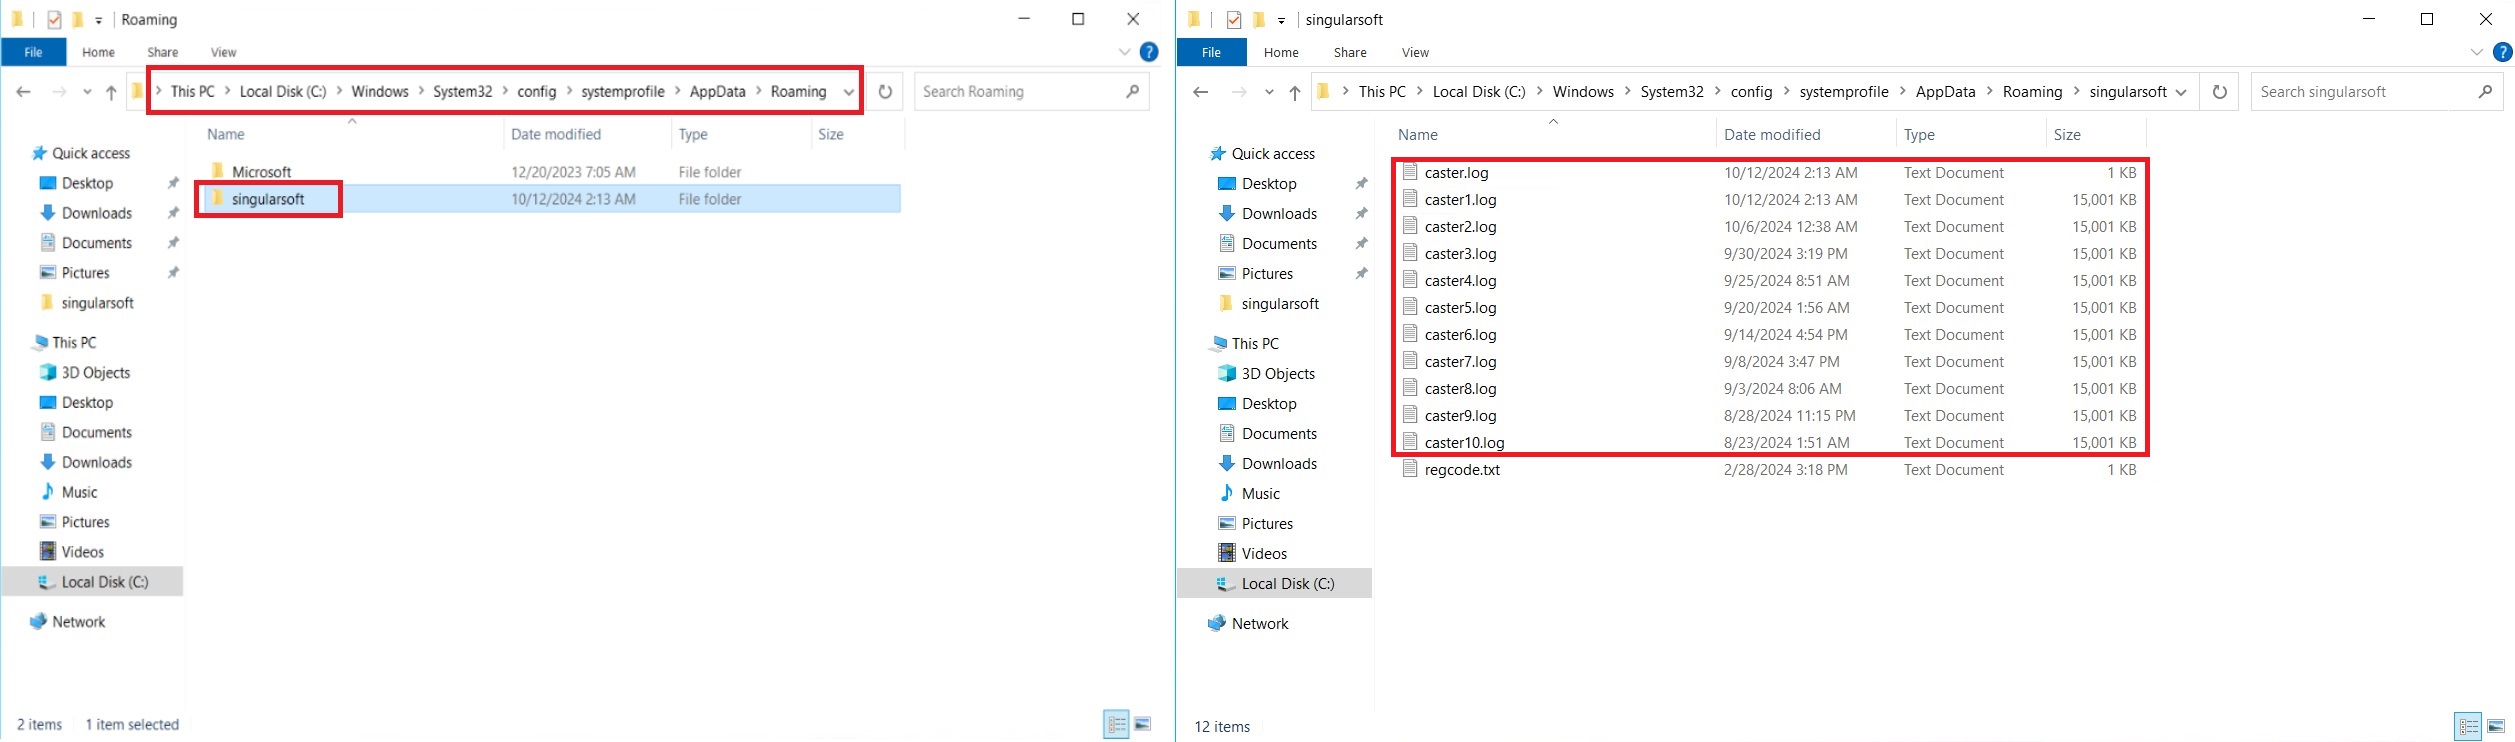Image resolution: width=2515 pixels, height=742 pixels.
Task: Click Back arrow in singularsoft window
Action: point(1201,92)
